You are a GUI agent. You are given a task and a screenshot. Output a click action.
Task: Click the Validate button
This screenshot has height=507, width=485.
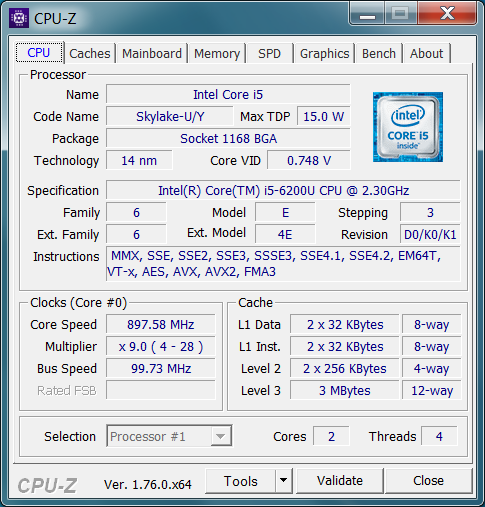(340, 481)
